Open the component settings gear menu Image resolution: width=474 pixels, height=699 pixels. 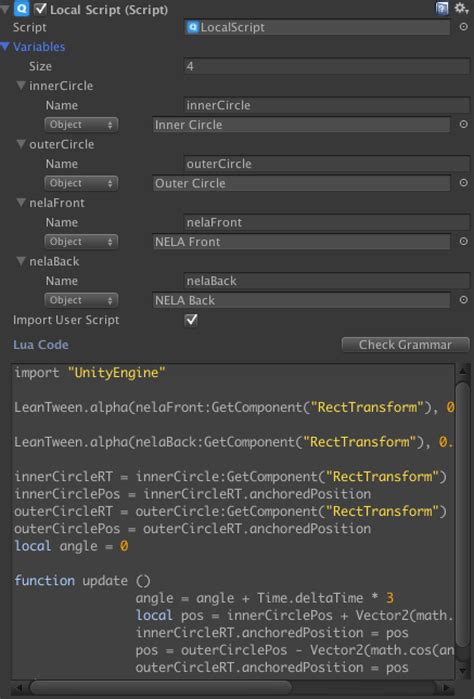click(461, 8)
